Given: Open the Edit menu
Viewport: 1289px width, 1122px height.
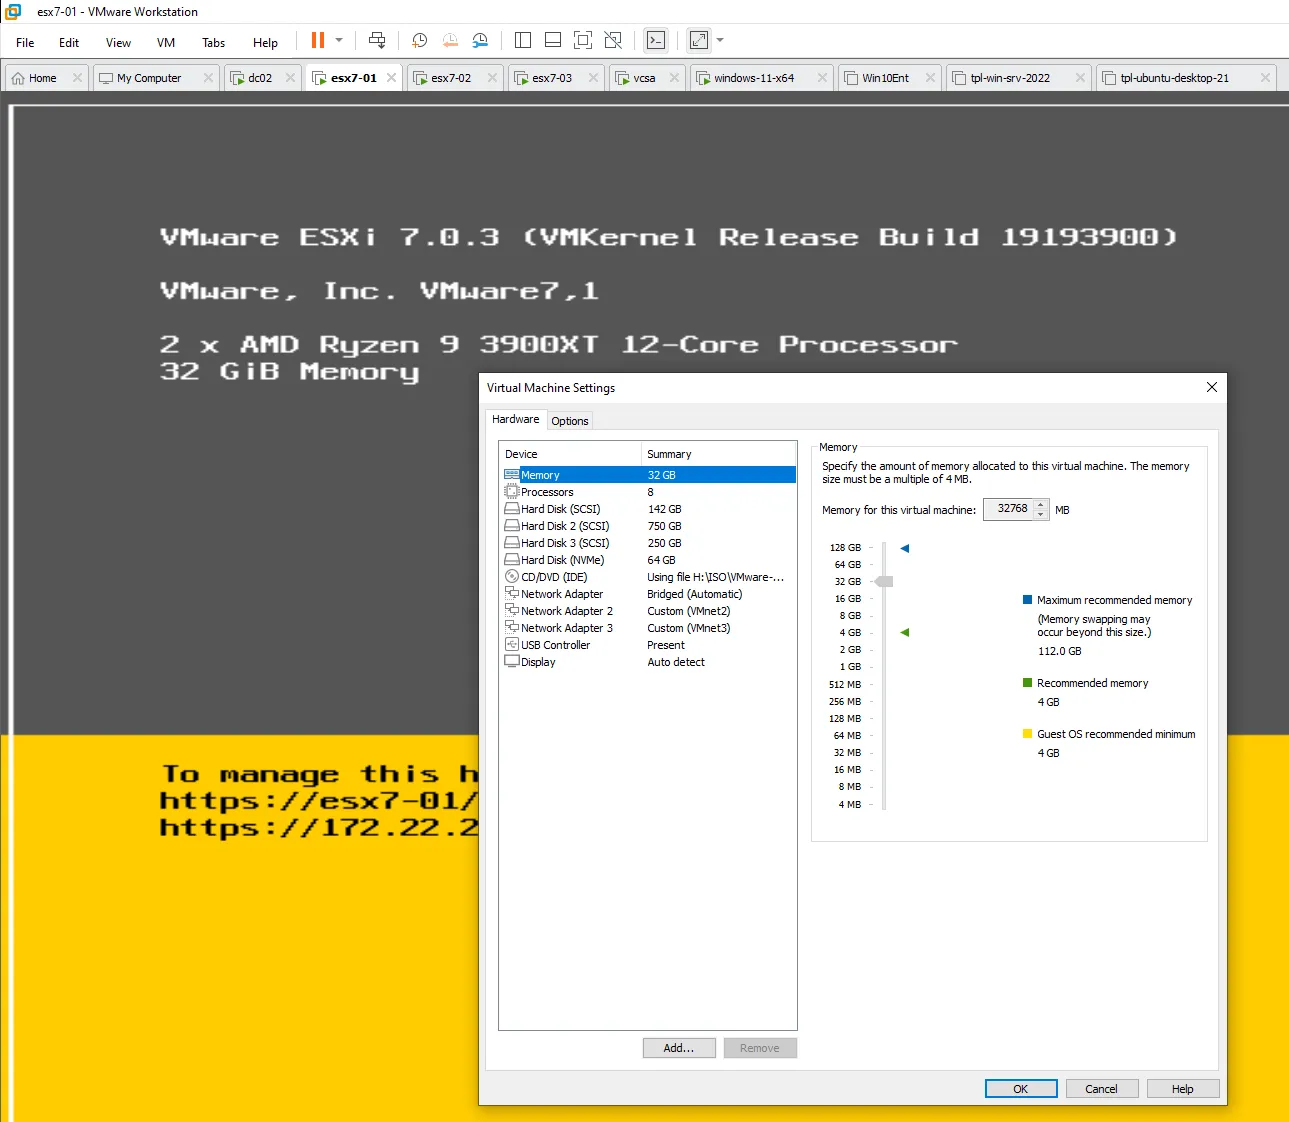Looking at the screenshot, I should coord(69,43).
